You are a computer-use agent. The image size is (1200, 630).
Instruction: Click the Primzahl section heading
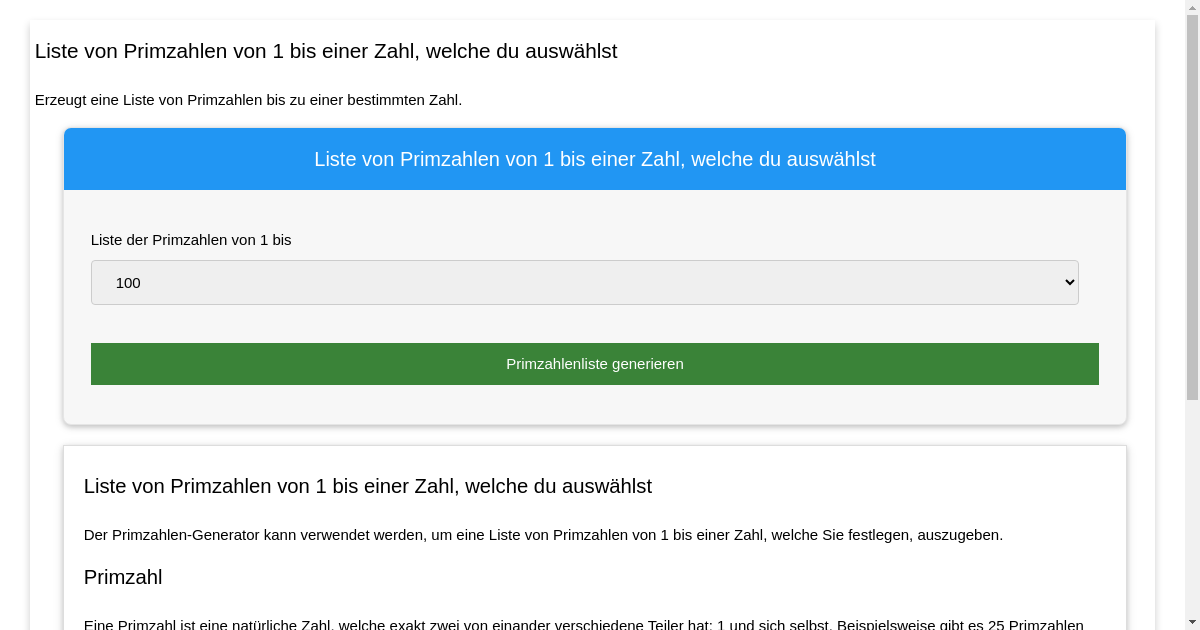(123, 577)
